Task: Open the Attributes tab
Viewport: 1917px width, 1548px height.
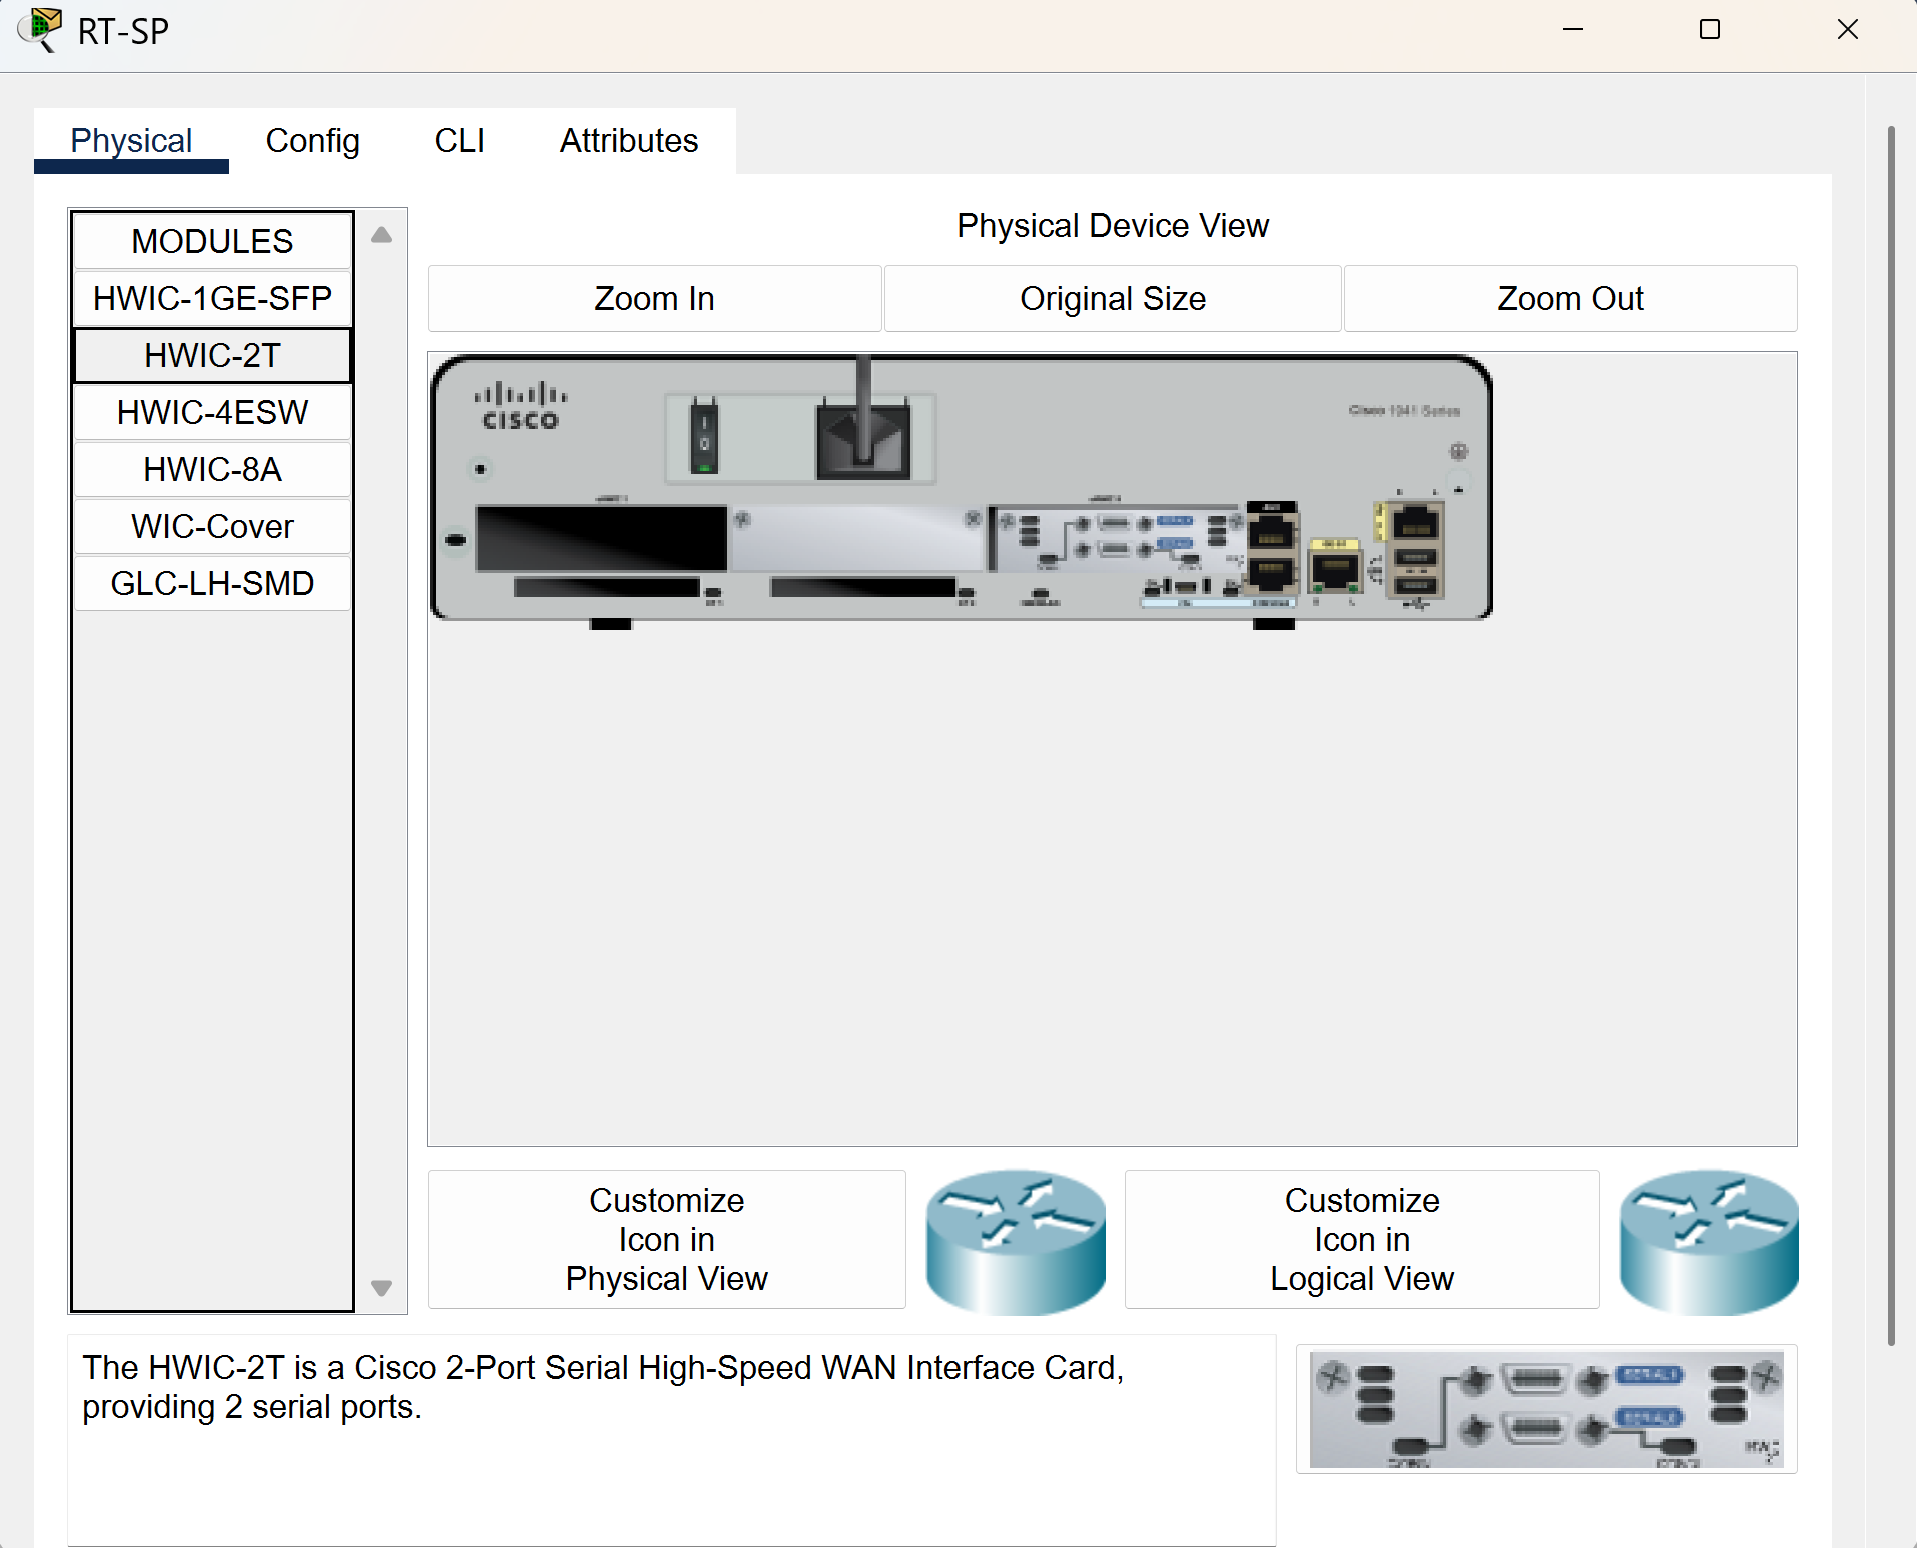Action: (629, 141)
